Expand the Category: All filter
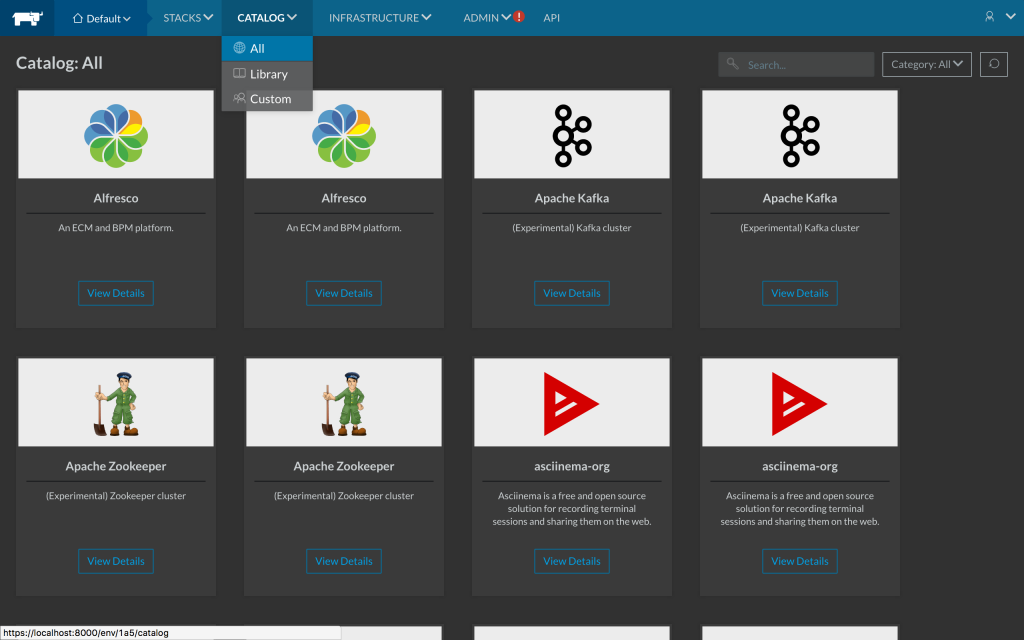Screen dimensions: 1024x640 click(x=926, y=64)
